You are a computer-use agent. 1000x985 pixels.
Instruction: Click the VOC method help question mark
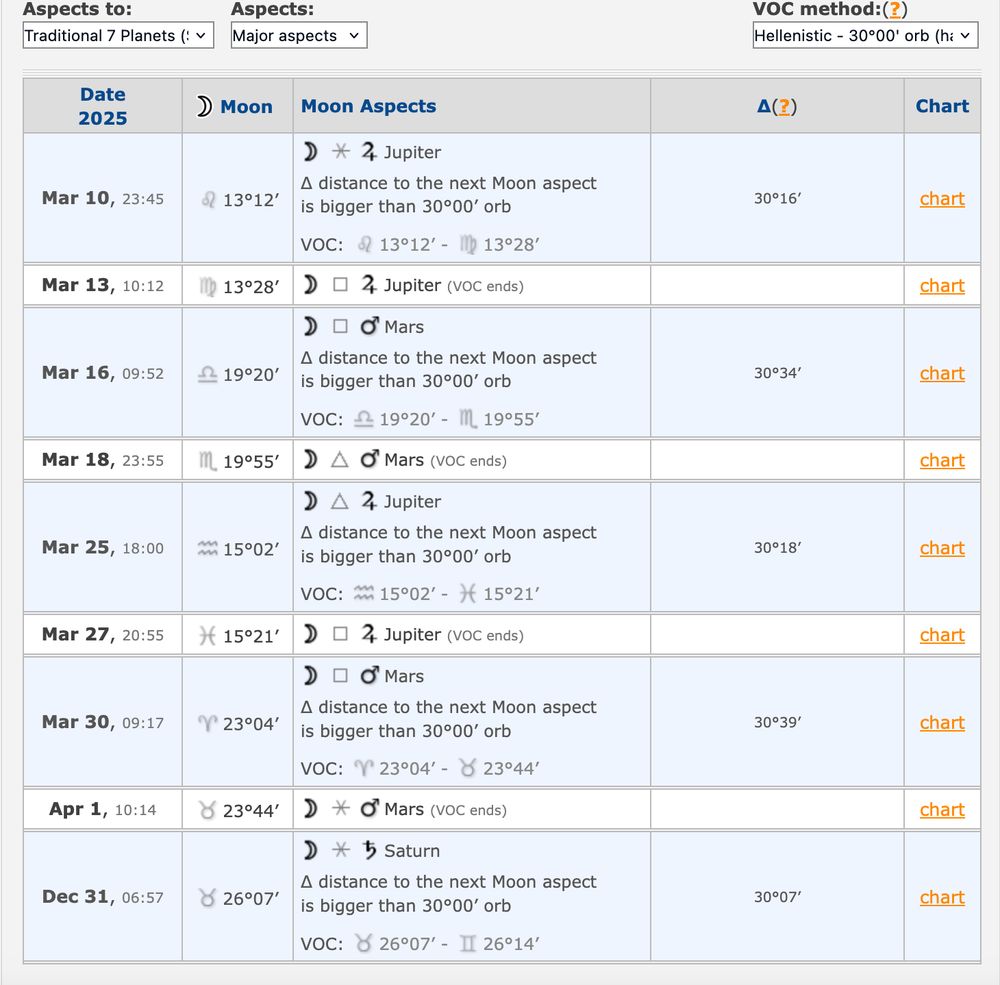pyautogui.click(x=897, y=10)
